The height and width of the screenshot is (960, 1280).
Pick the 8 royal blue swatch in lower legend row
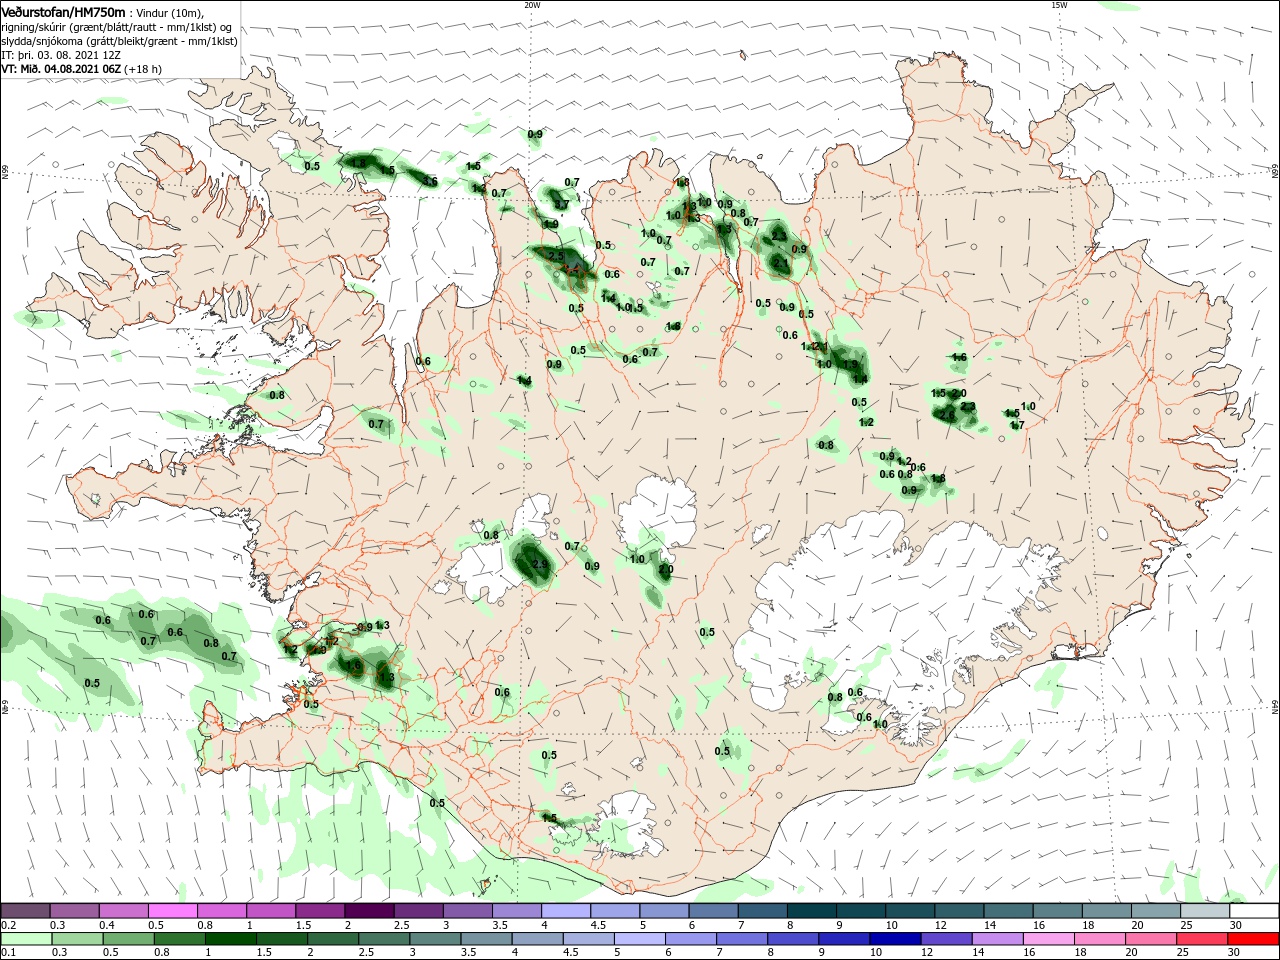[793, 939]
